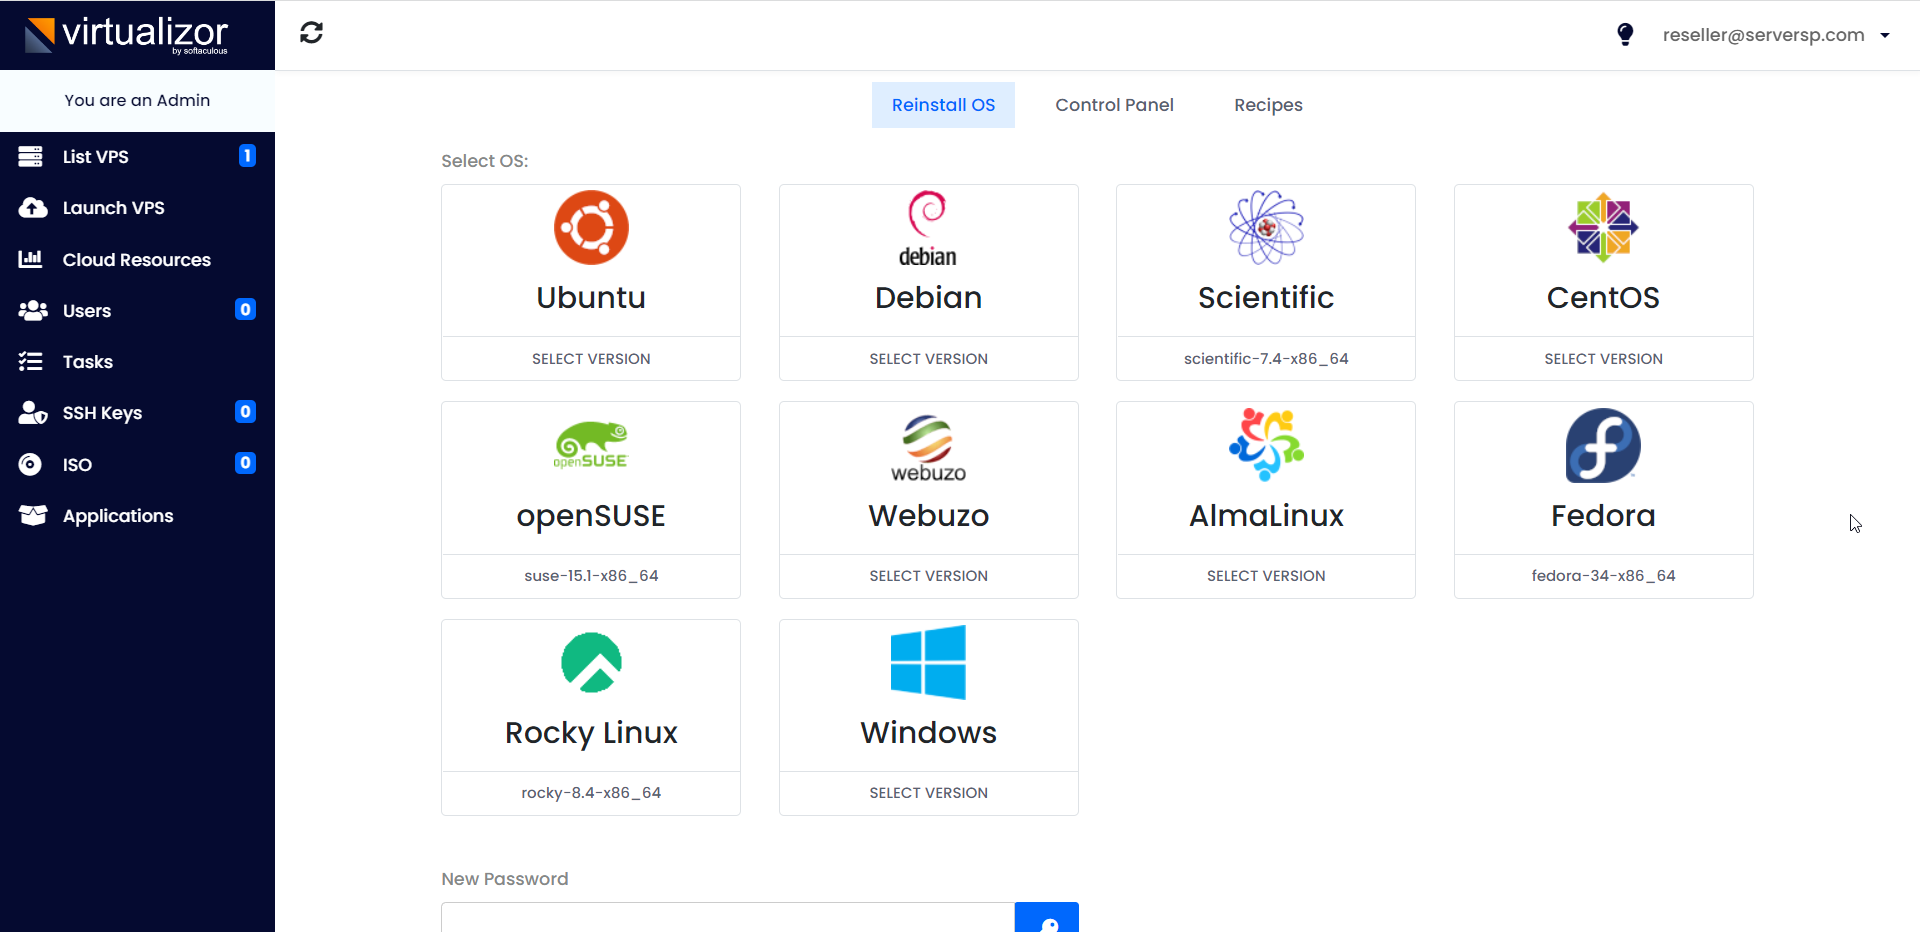
Task: Click the blue key button beside New Password
Action: [1047, 918]
